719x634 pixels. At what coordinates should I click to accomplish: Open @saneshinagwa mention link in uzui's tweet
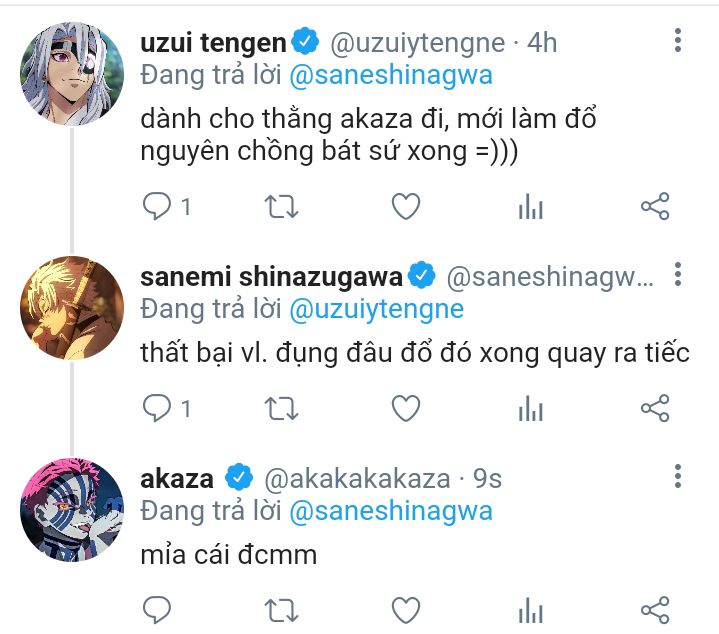391,75
